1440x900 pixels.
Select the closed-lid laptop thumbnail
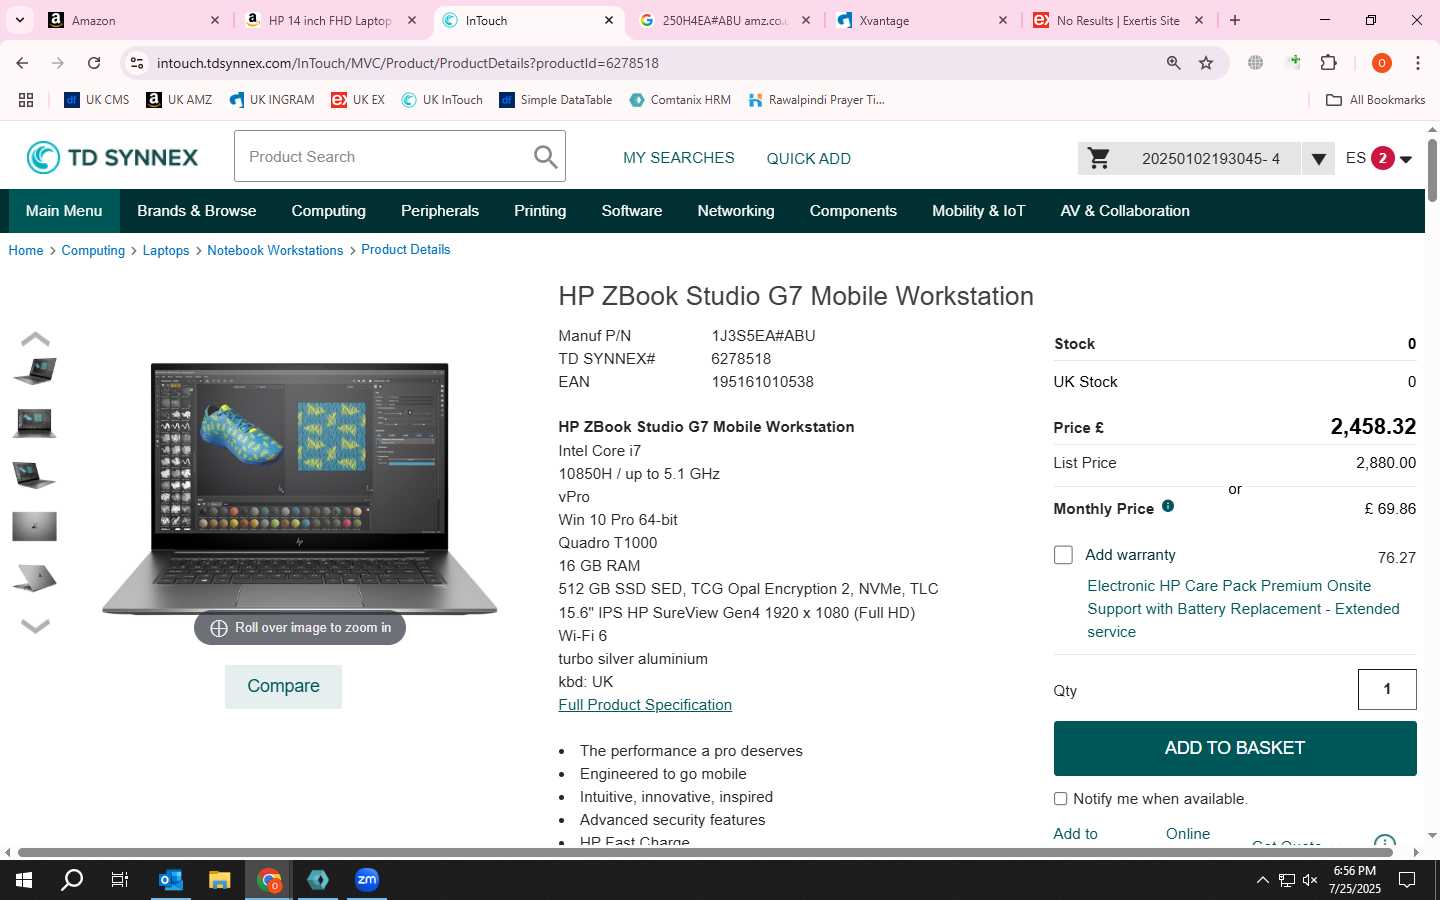pos(35,526)
